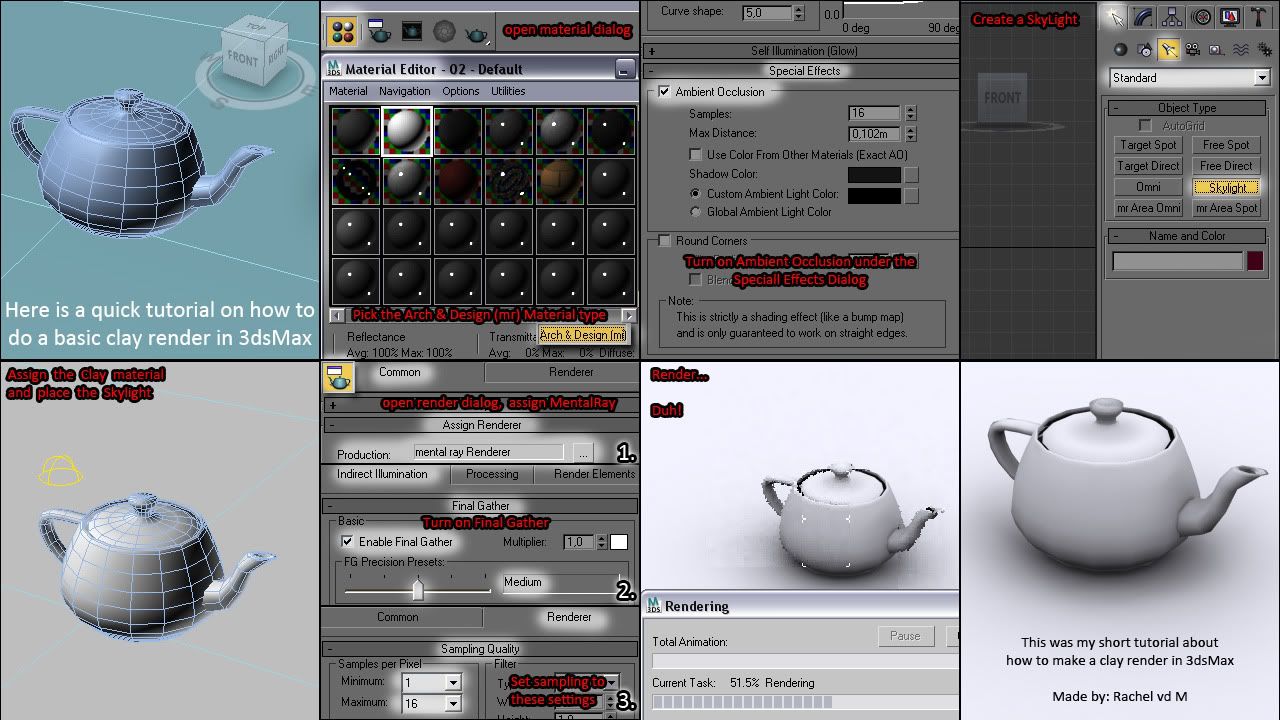Open the Utilities menu
The height and width of the screenshot is (720, 1280).
[508, 91]
